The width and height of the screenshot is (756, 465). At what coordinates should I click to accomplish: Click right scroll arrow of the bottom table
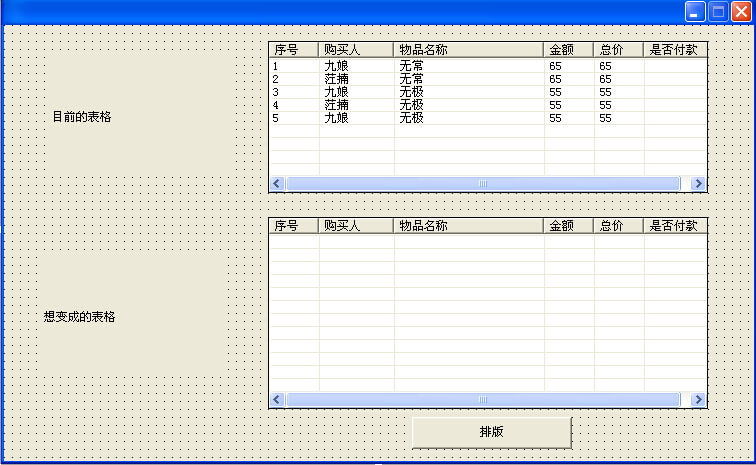point(698,399)
